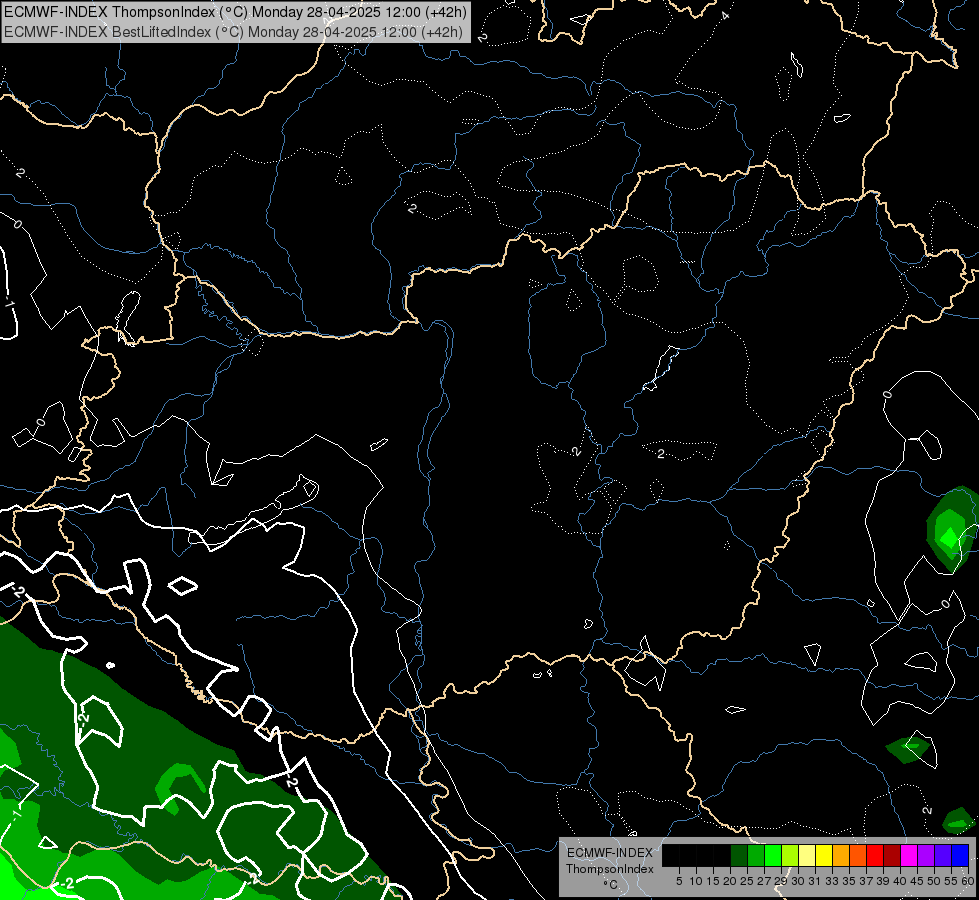Select the violet 50–55 legend swatch
979x900 pixels.
943,855
